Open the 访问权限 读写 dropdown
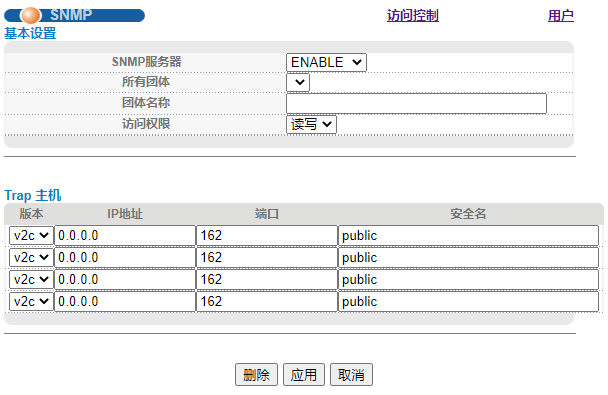The width and height of the screenshot is (608, 395). click(x=311, y=125)
